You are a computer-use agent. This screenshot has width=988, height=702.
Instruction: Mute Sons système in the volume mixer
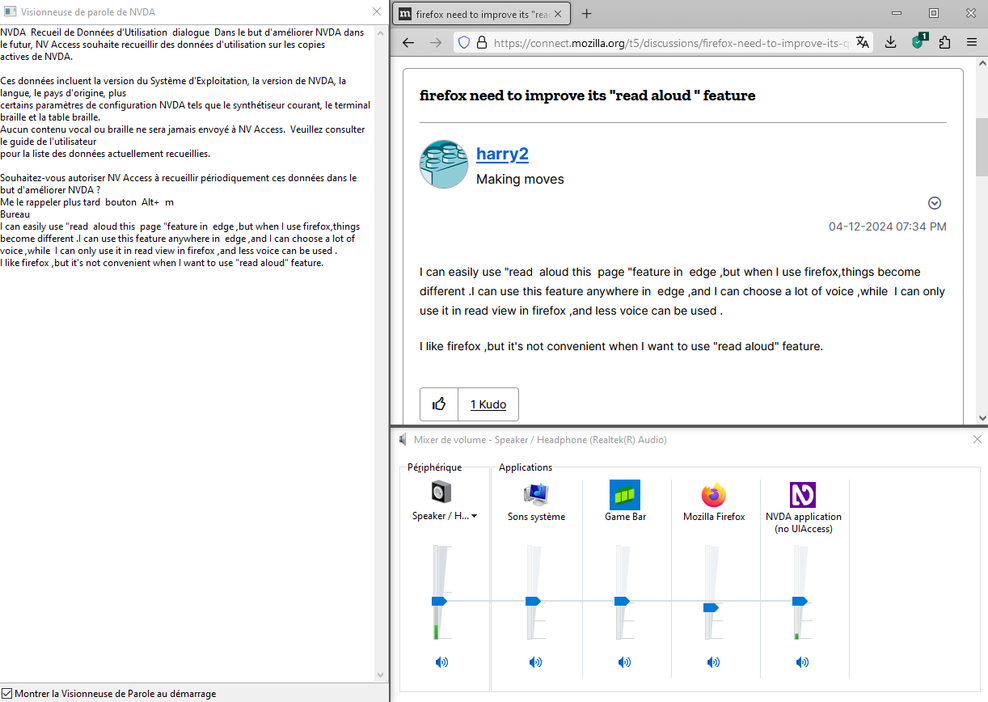pos(536,662)
